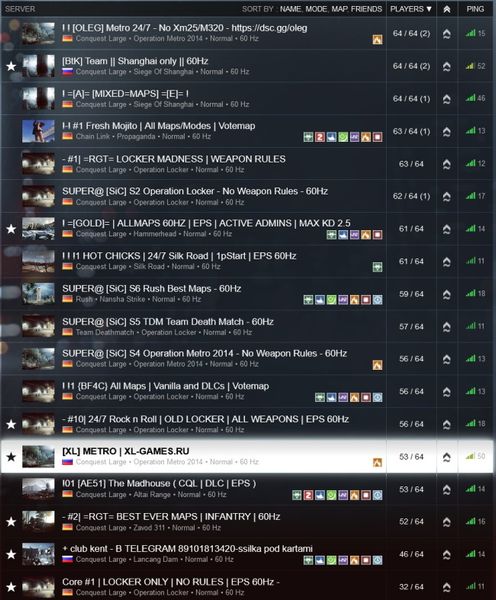Sort servers by FRIENDS
The height and width of the screenshot is (600, 496).
tap(366, 9)
